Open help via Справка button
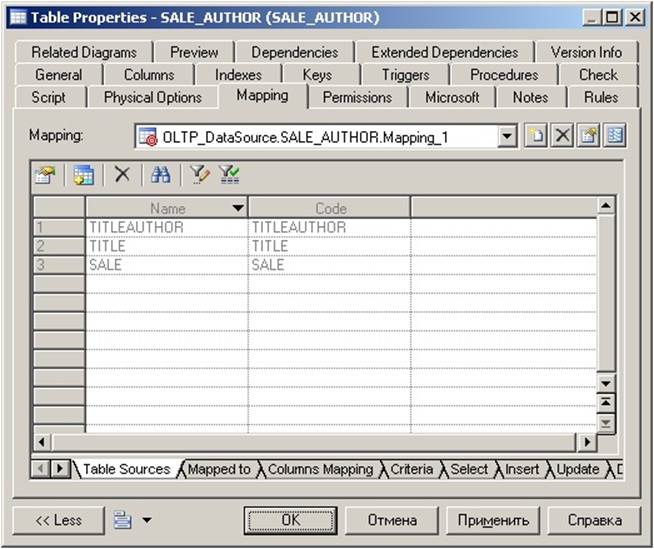This screenshot has width=654, height=549. (x=594, y=520)
